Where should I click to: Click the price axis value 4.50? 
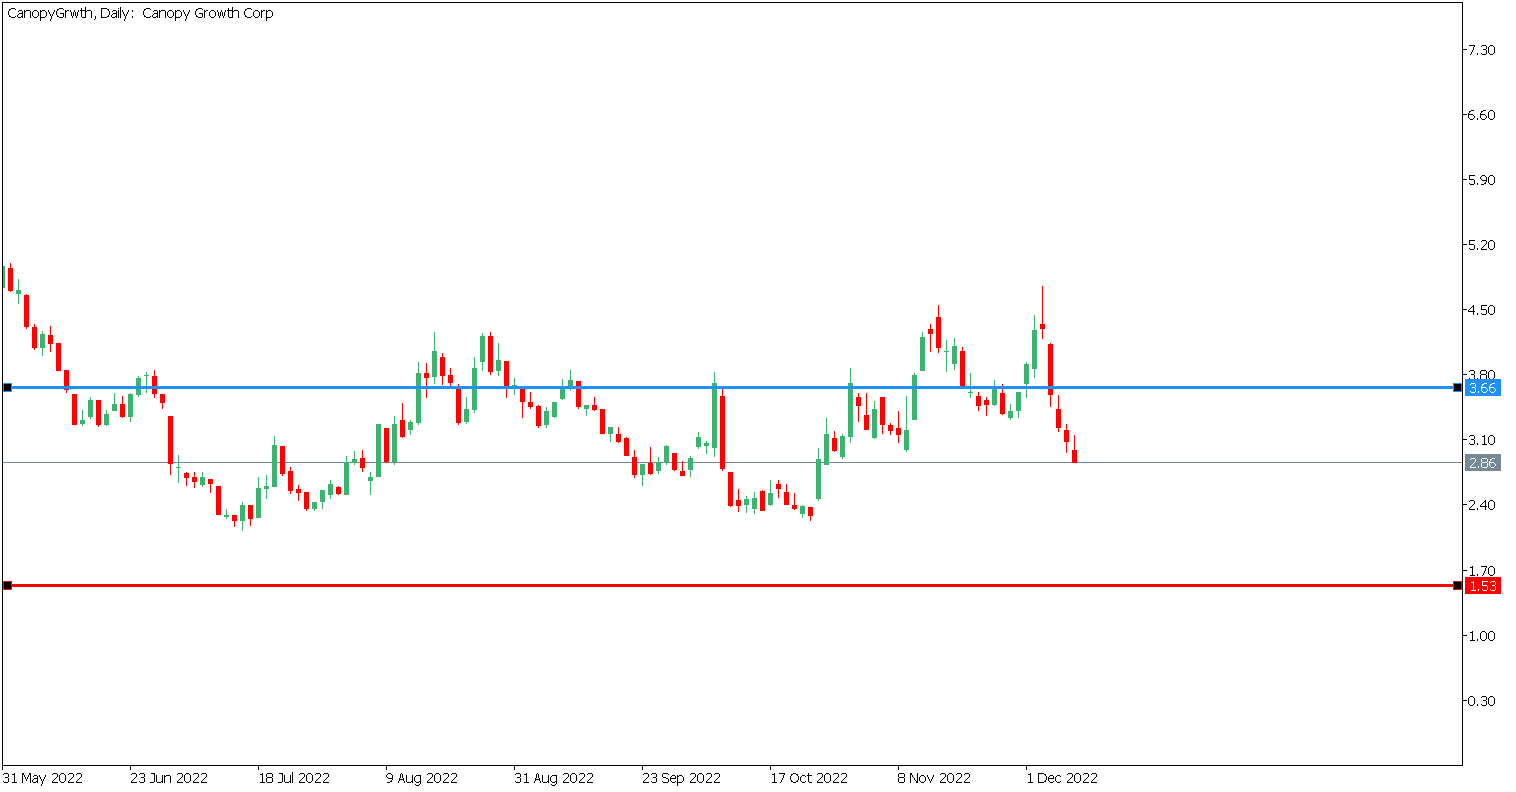1481,310
